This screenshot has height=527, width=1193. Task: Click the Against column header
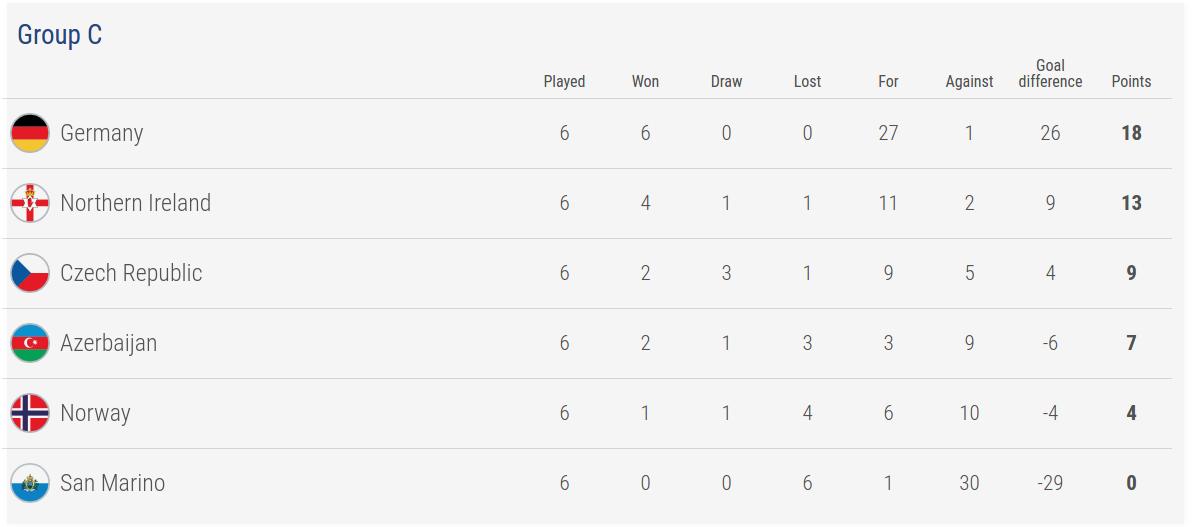(969, 82)
